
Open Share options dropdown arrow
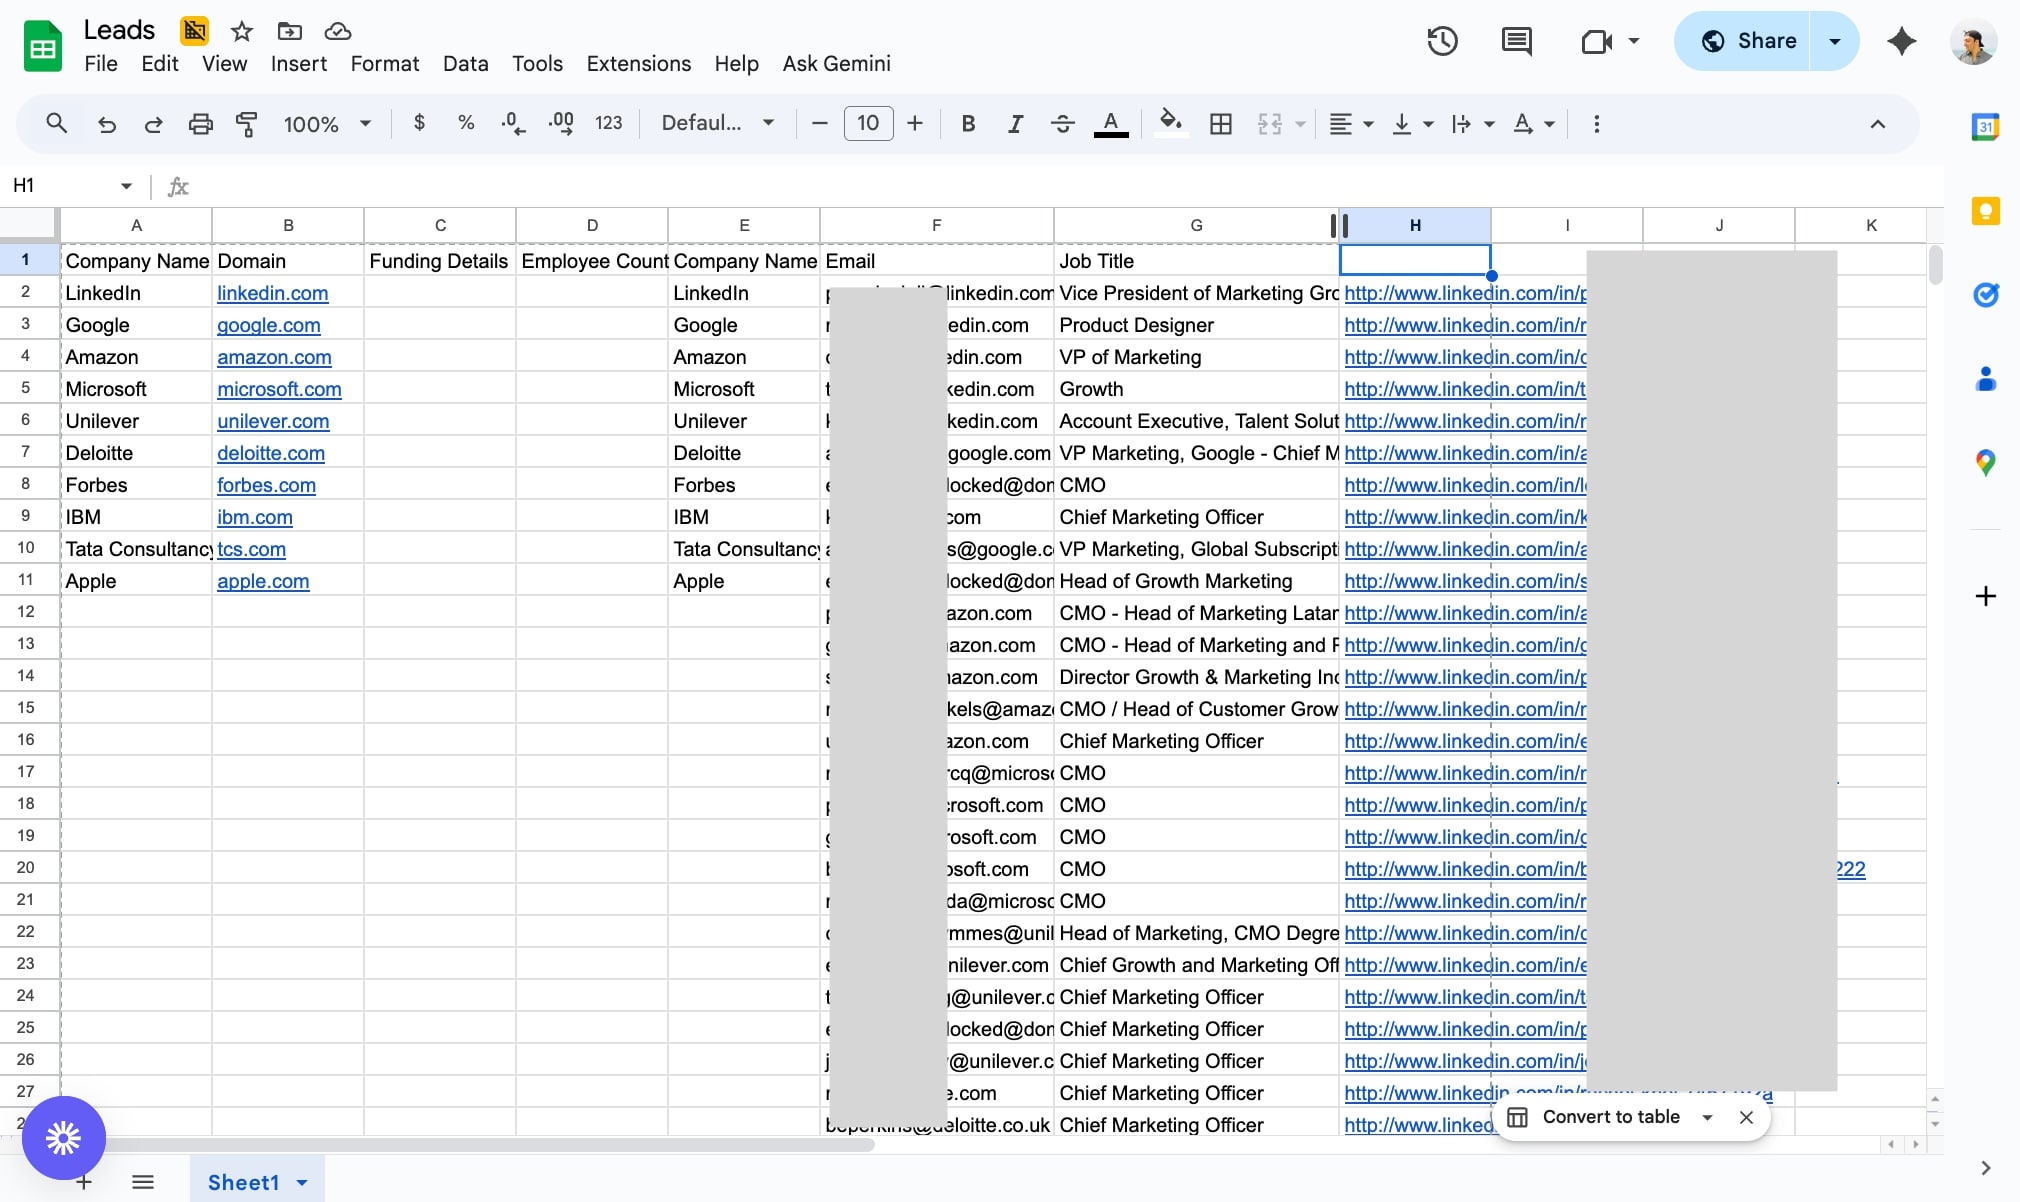click(x=1834, y=41)
